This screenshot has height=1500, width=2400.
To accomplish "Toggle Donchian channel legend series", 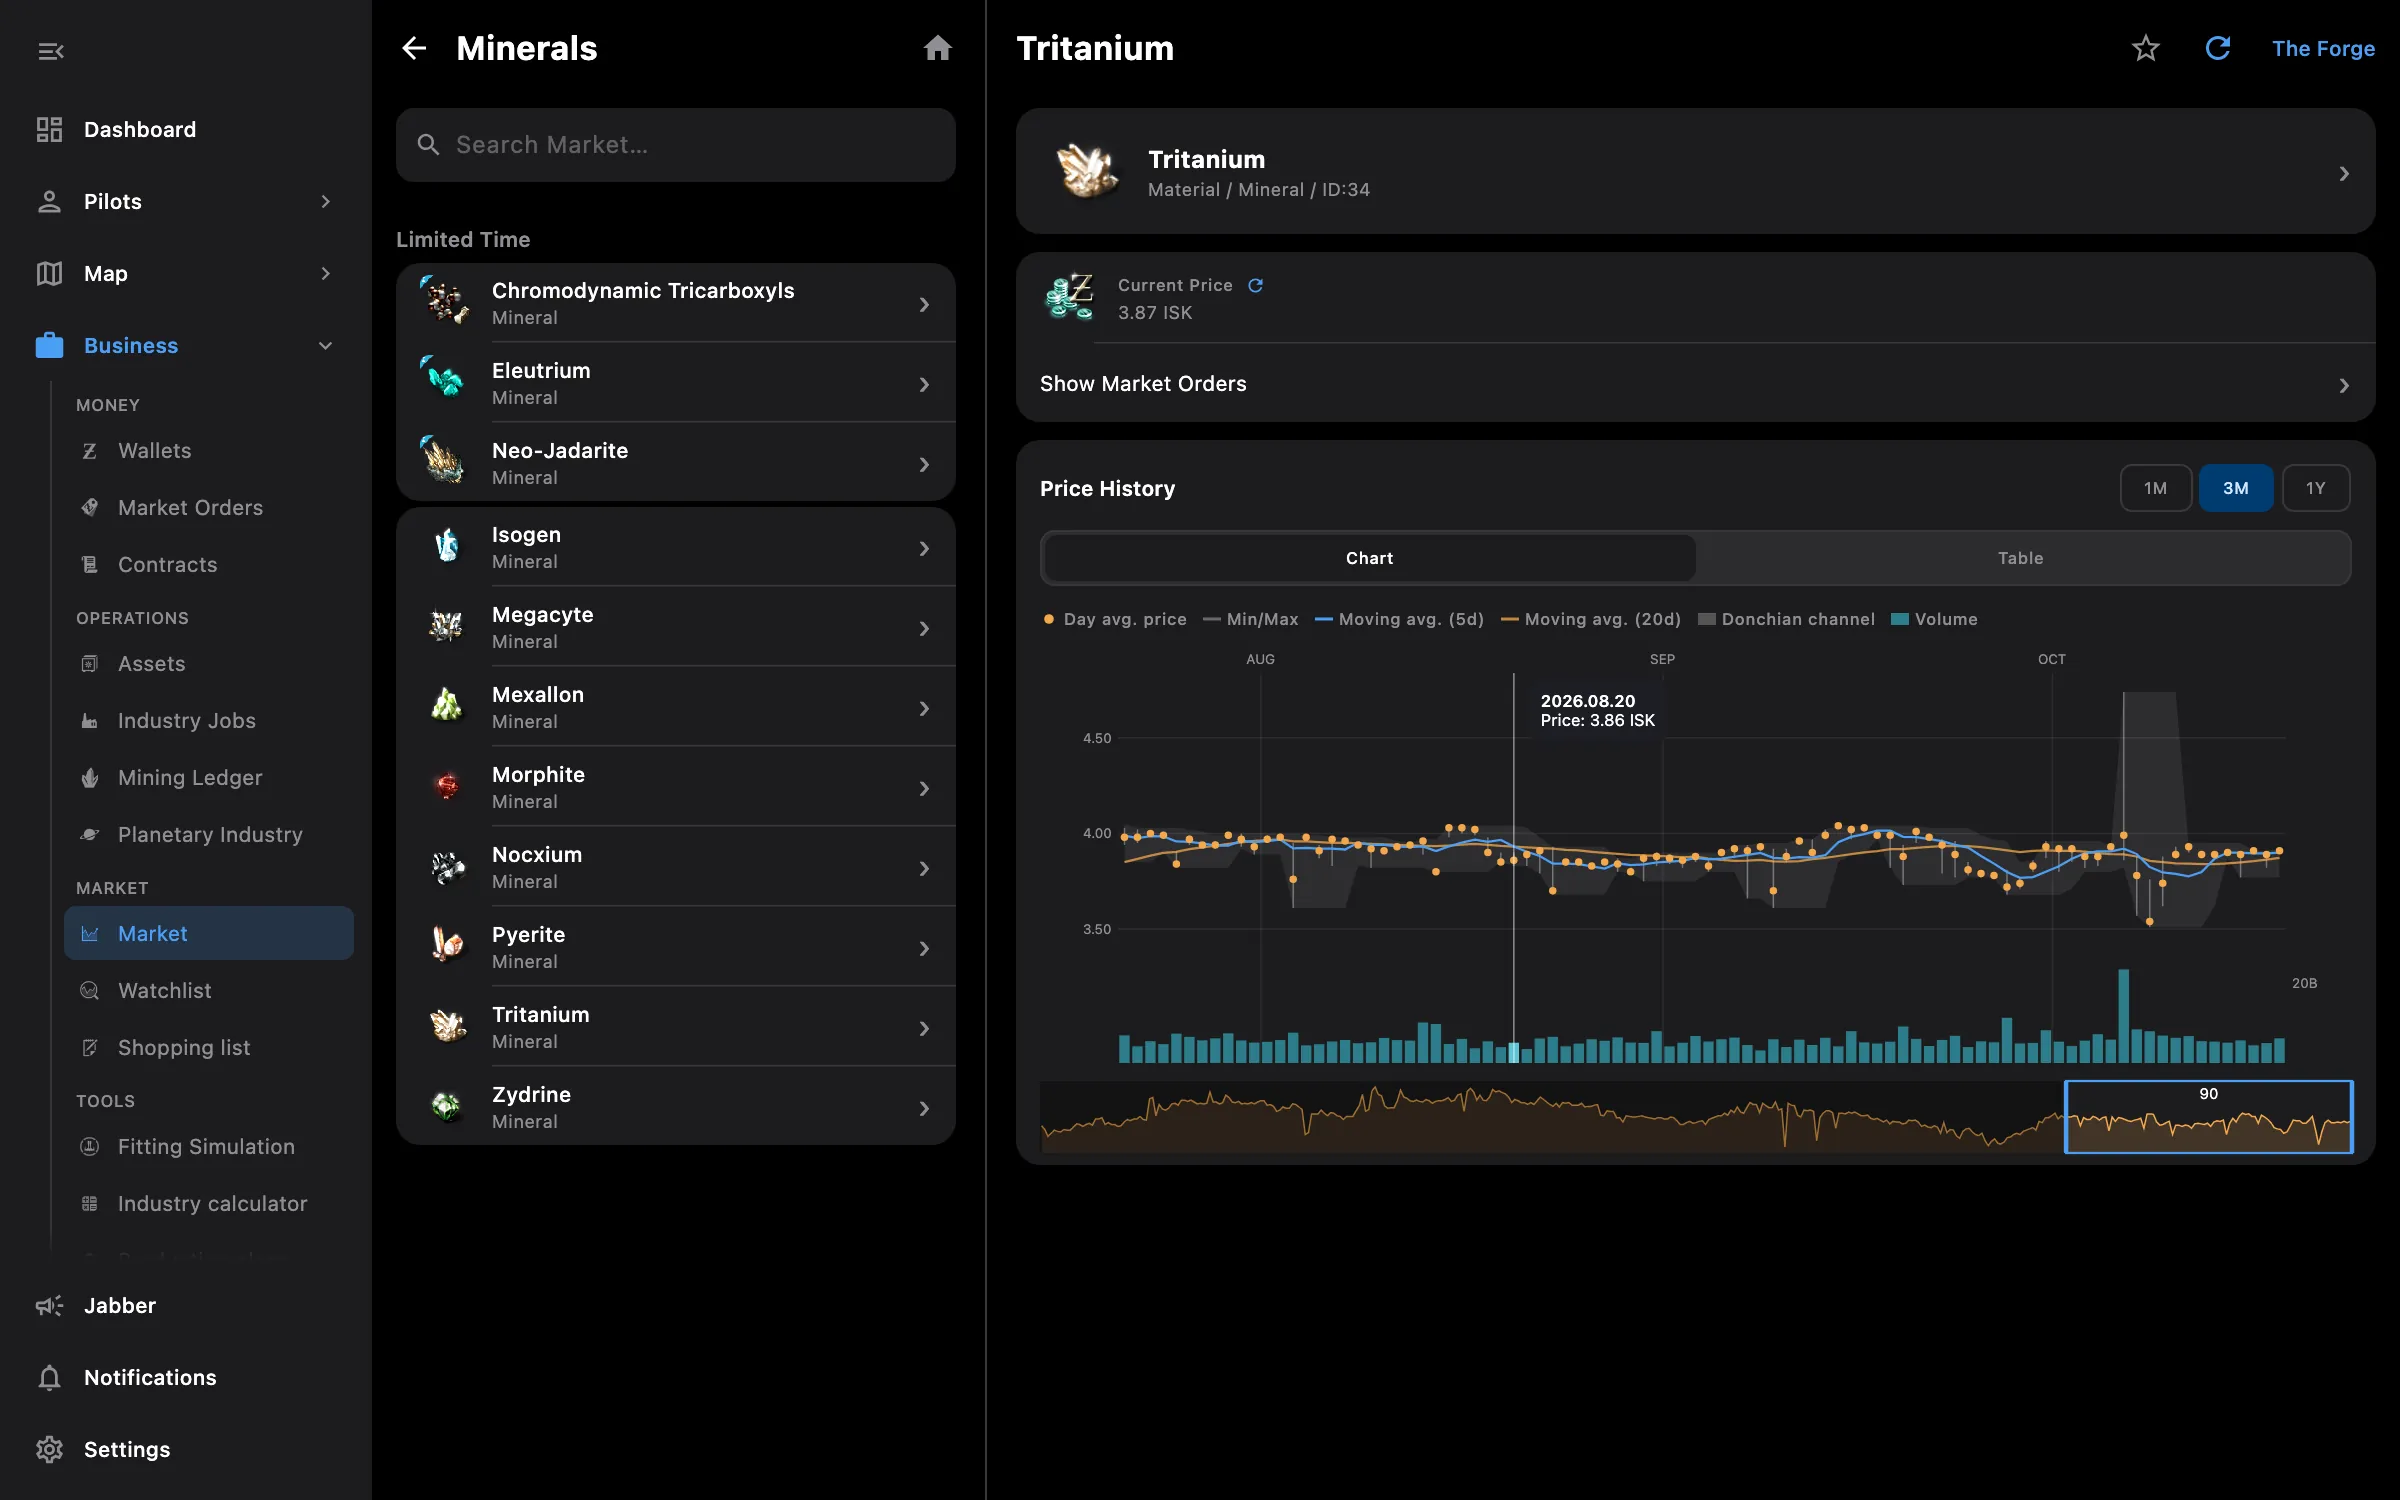I will [x=1786, y=619].
